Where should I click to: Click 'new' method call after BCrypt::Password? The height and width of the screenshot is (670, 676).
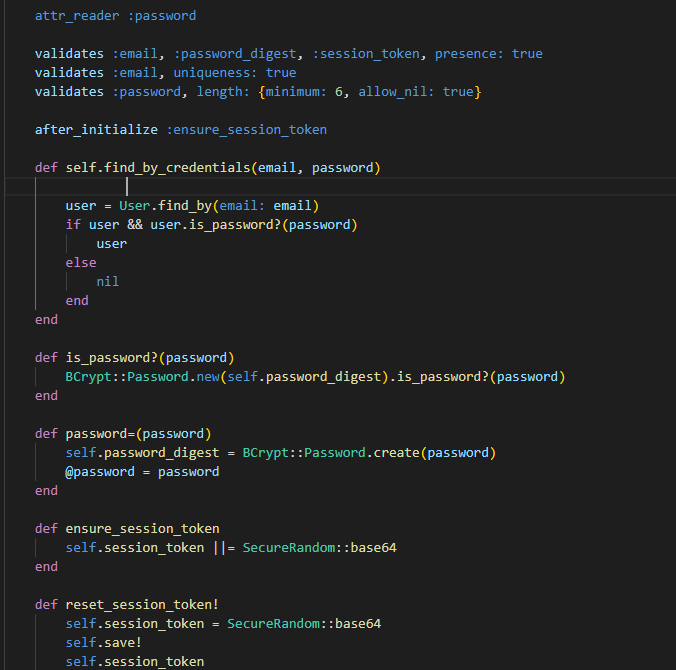click(x=208, y=376)
